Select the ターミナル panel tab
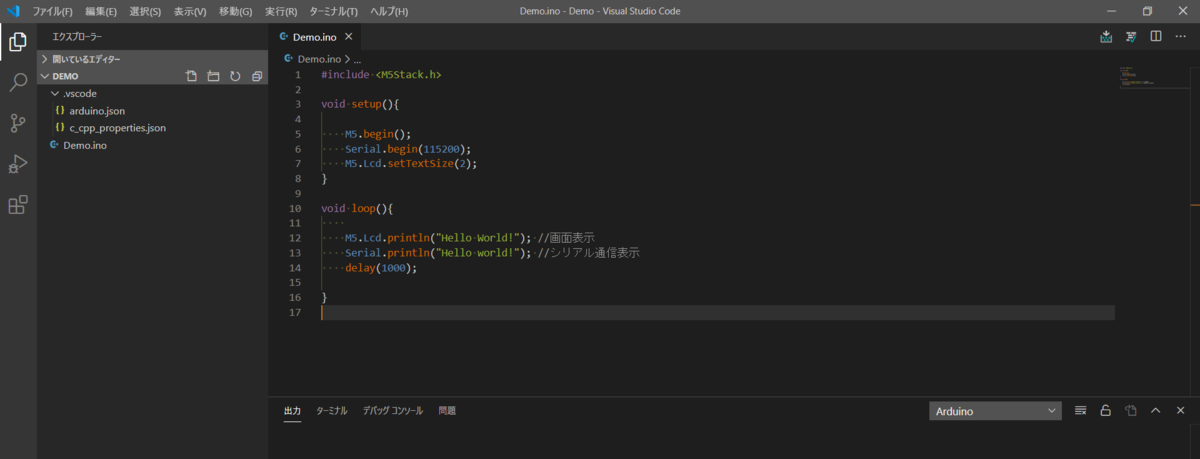This screenshot has width=1200, height=459. pos(331,411)
